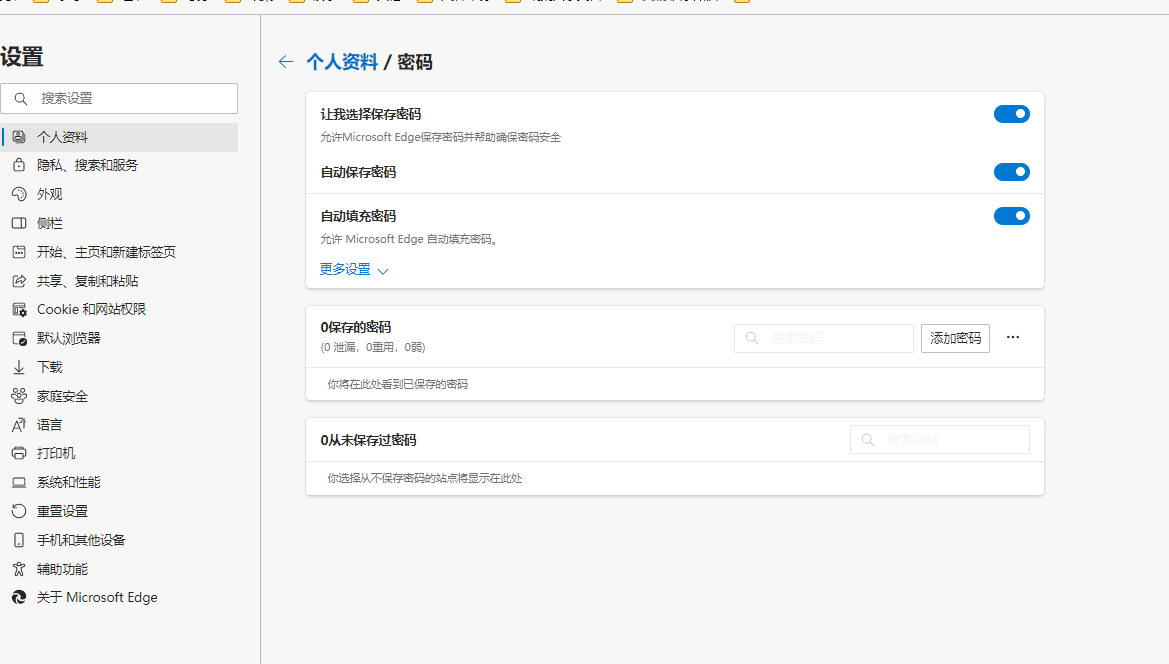
Task: Click the accessibility icon for 辅助功能
Action: (19, 569)
